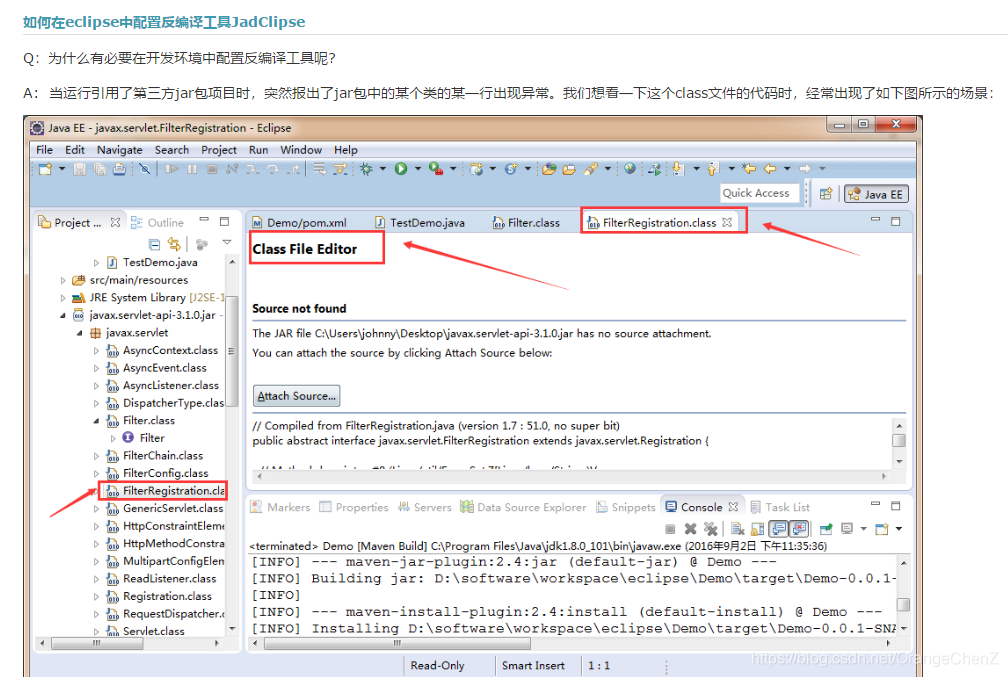Click the Print icon in toolbar

(120, 169)
